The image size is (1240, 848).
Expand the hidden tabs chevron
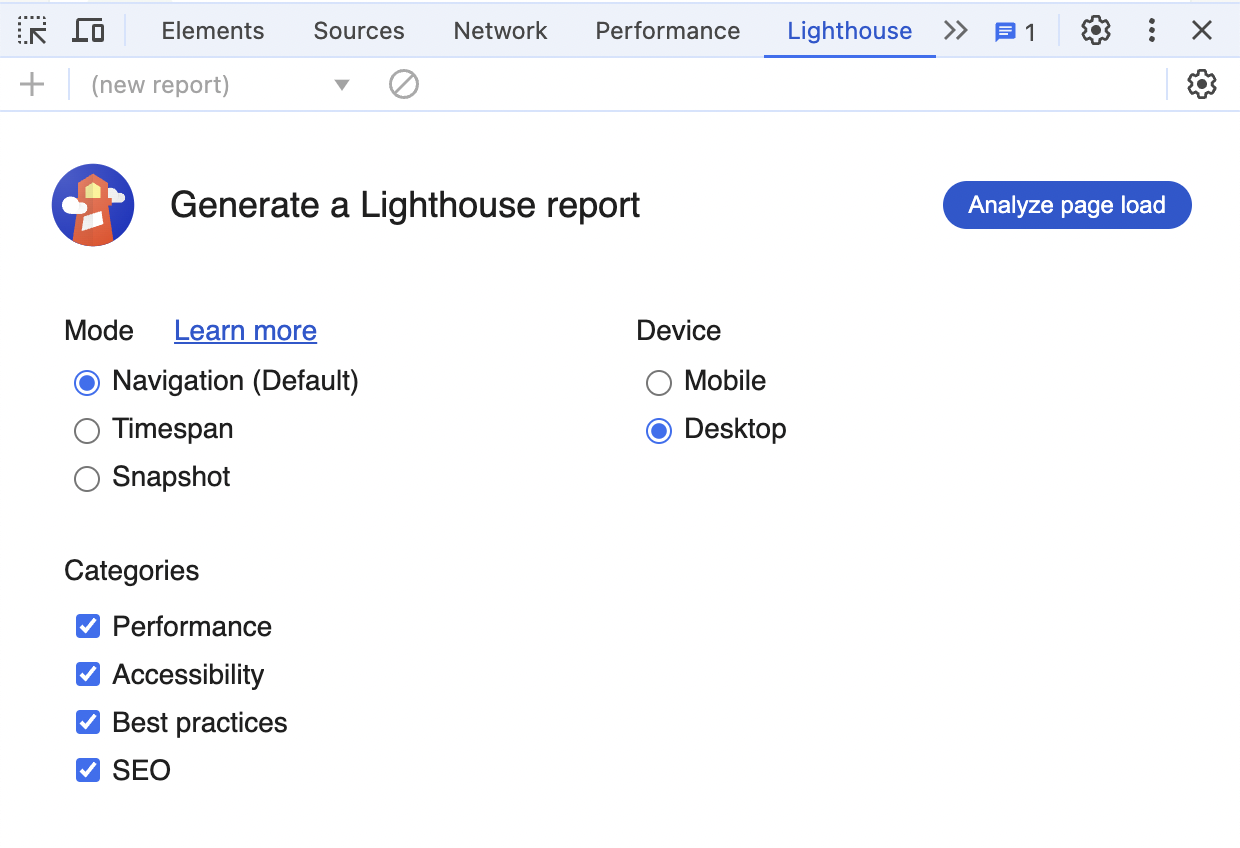coord(956,30)
